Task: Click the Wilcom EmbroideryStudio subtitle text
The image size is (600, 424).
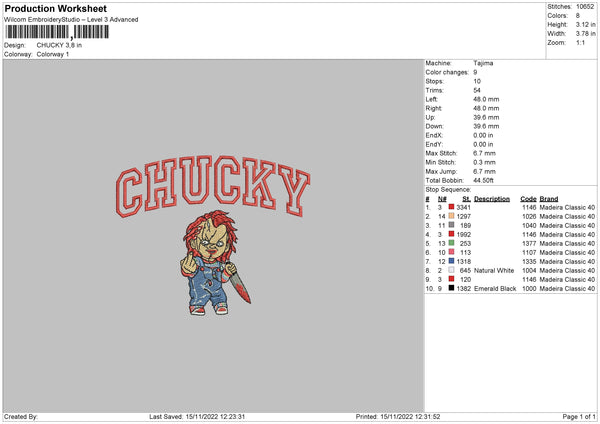Action: point(71,20)
